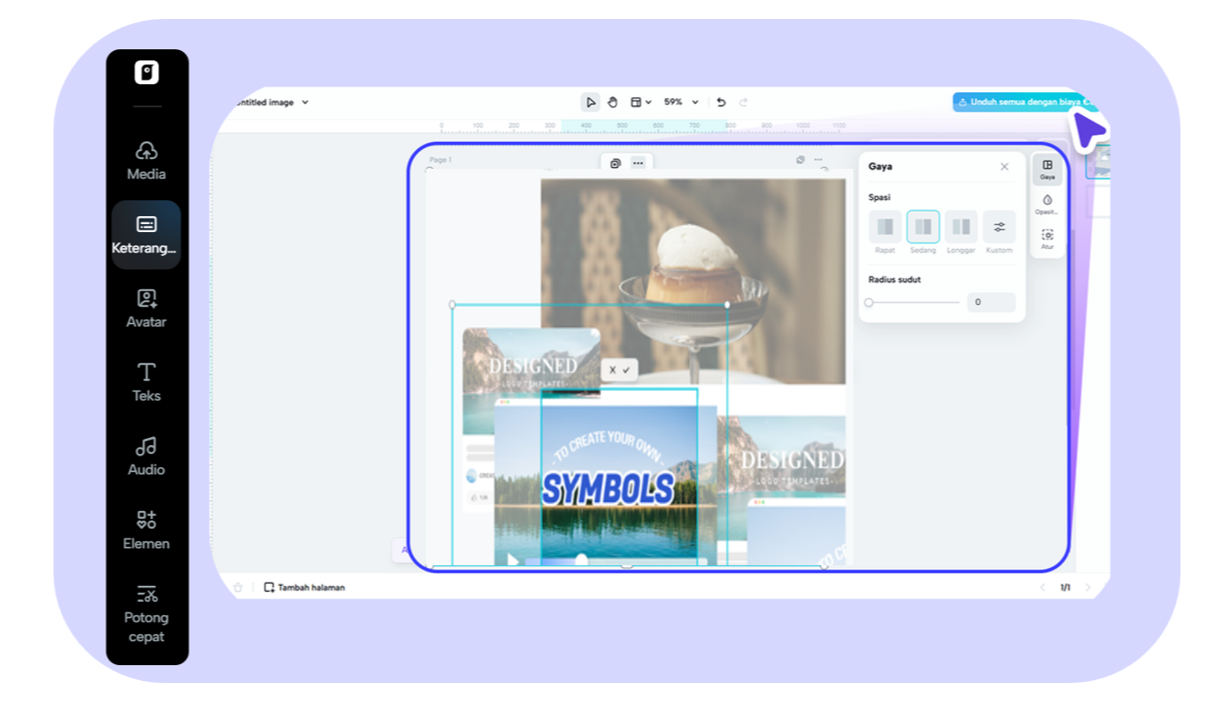The width and height of the screenshot is (1223, 704).
Task: Open the 59% zoom level dropdown
Action: (x=681, y=102)
